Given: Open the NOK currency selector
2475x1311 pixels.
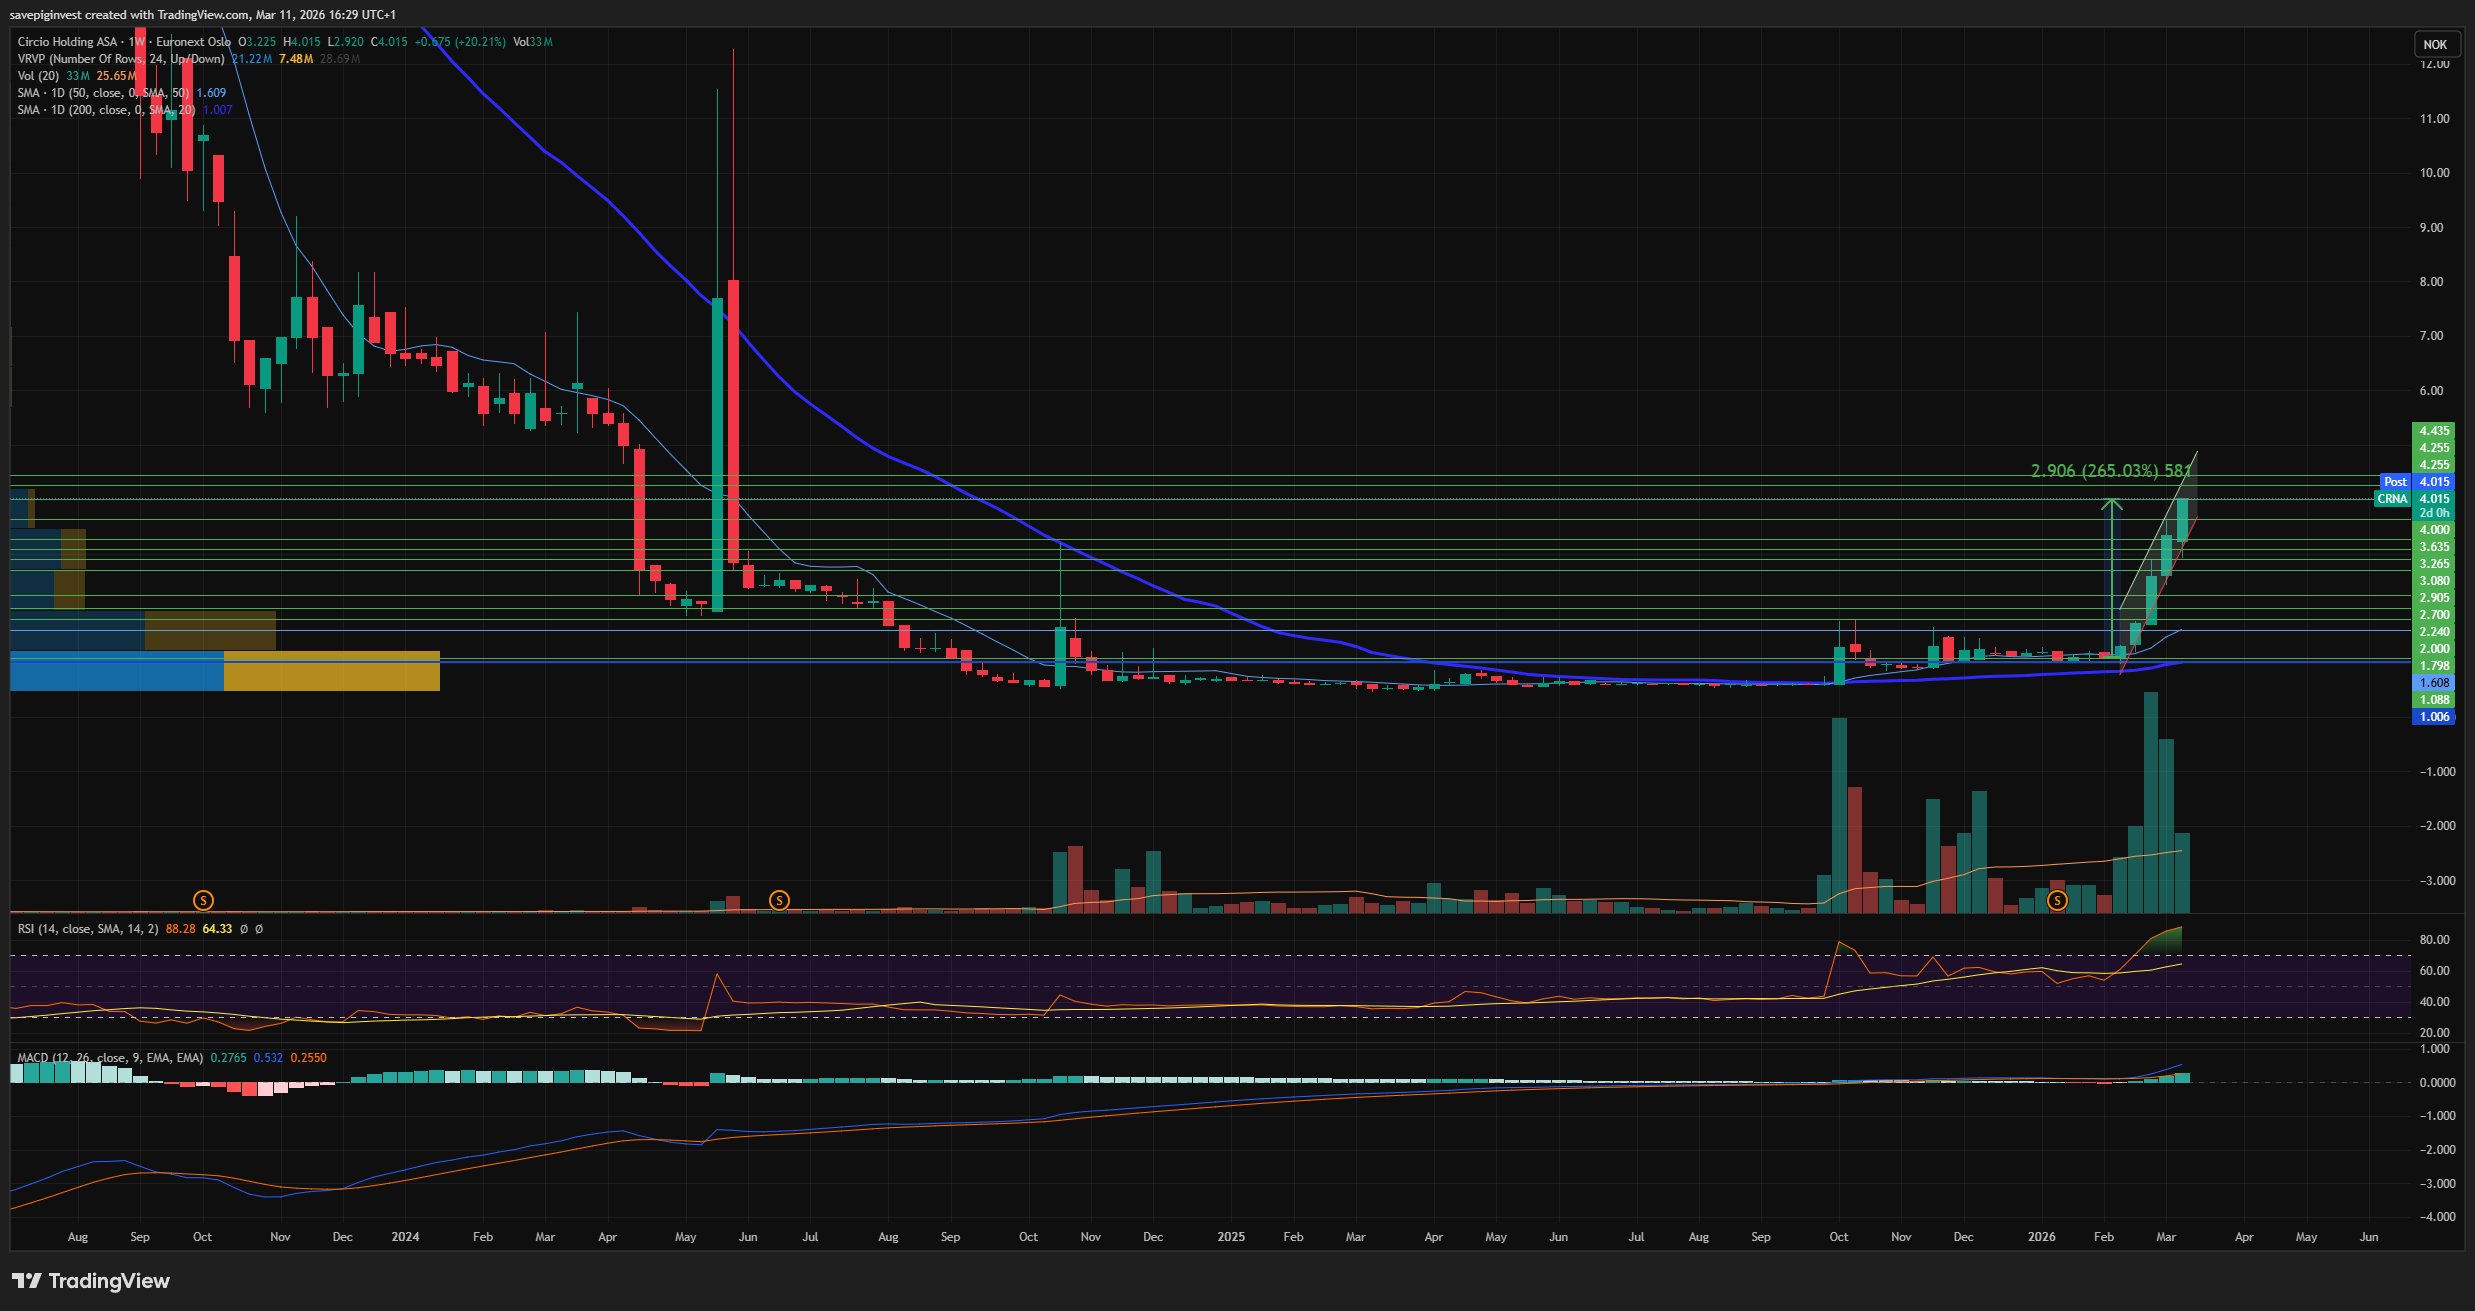Looking at the screenshot, I should pos(2435,44).
